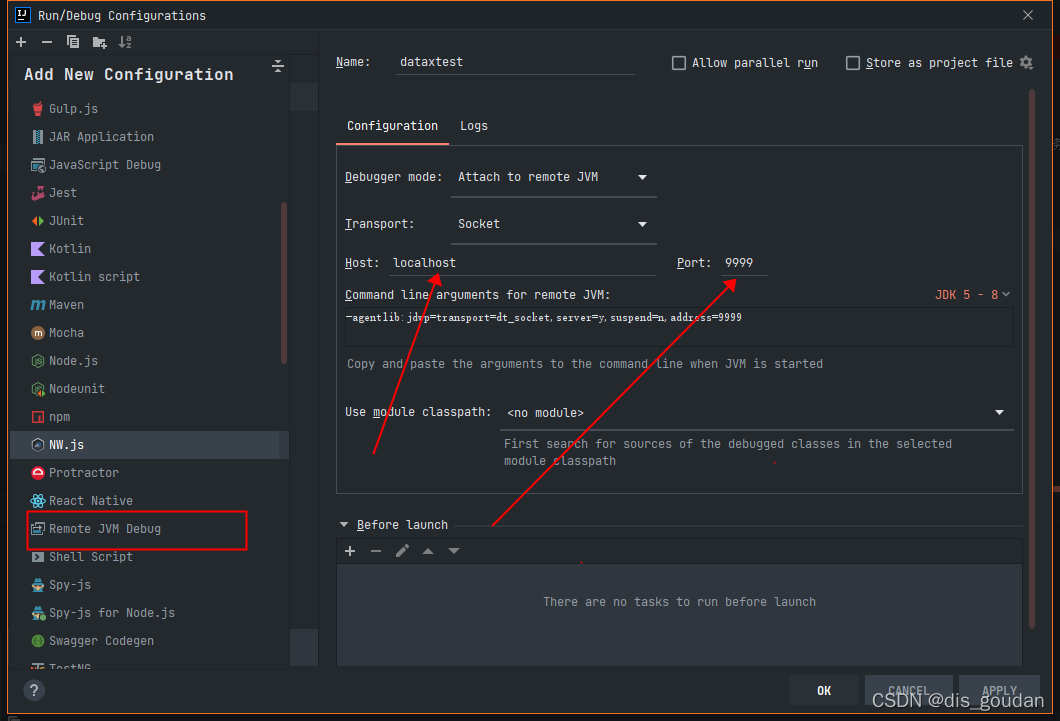Open the Debugger mode dropdown
This screenshot has width=1060, height=721.
[554, 178]
